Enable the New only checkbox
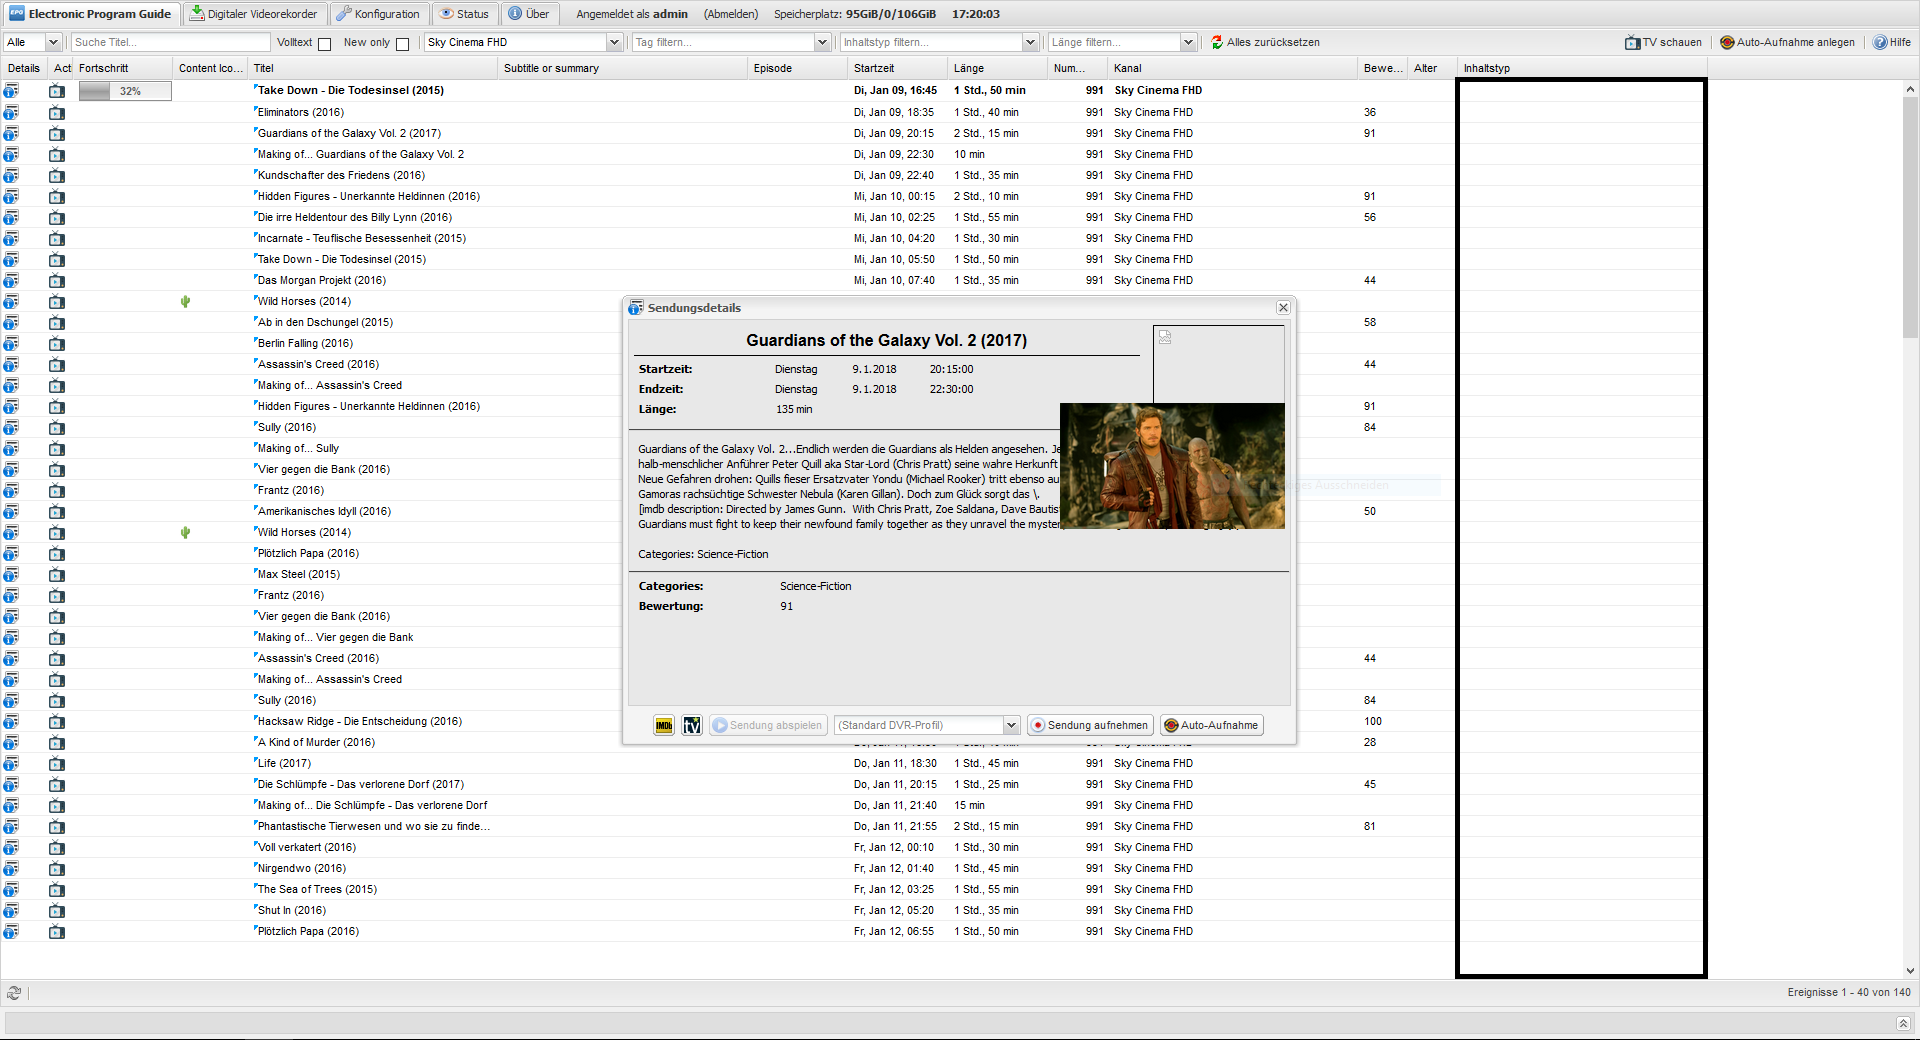The height and width of the screenshot is (1040, 1920). pyautogui.click(x=402, y=43)
